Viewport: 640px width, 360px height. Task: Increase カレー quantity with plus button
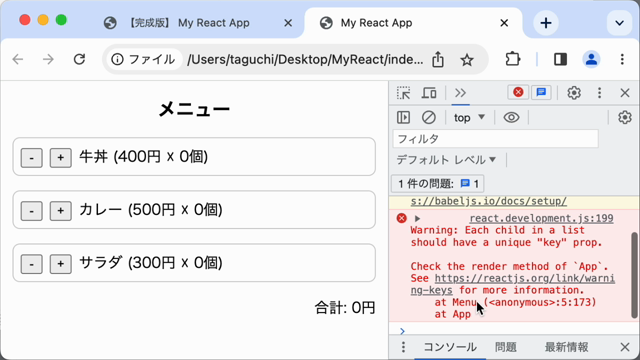tap(60, 211)
